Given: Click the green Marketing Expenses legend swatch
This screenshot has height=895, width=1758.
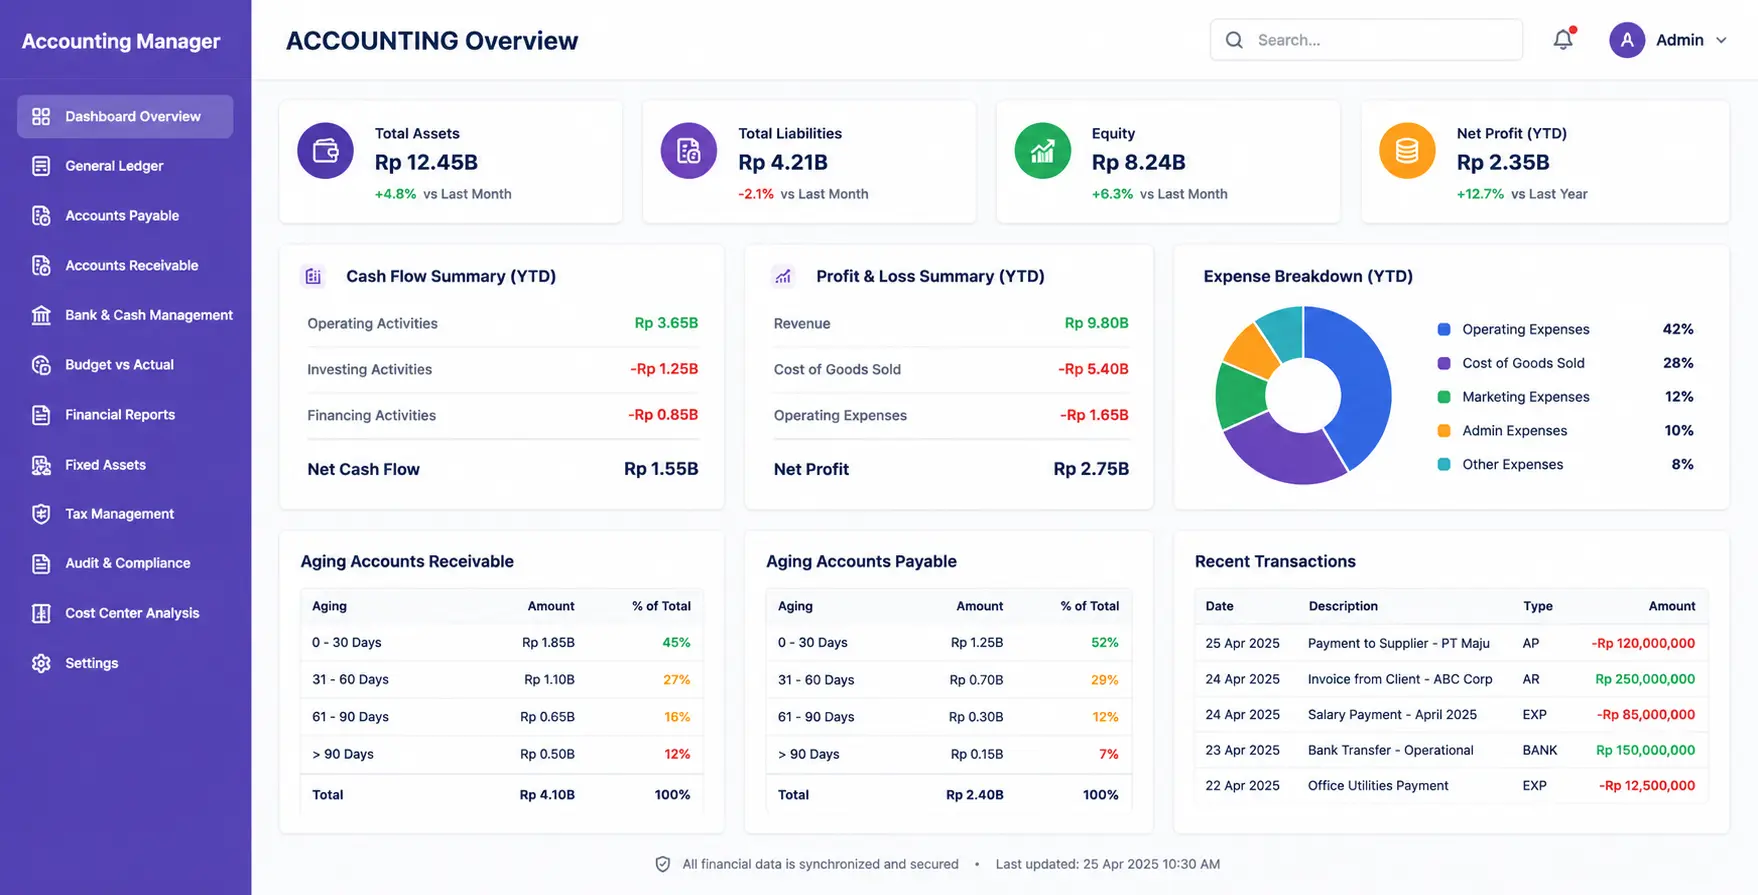Looking at the screenshot, I should click(x=1444, y=397).
